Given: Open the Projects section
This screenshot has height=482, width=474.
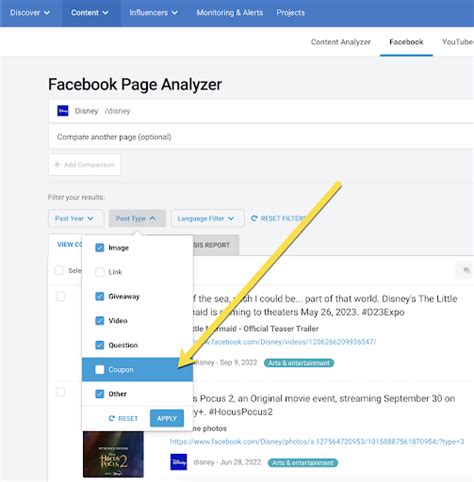Looking at the screenshot, I should pyautogui.click(x=290, y=13).
